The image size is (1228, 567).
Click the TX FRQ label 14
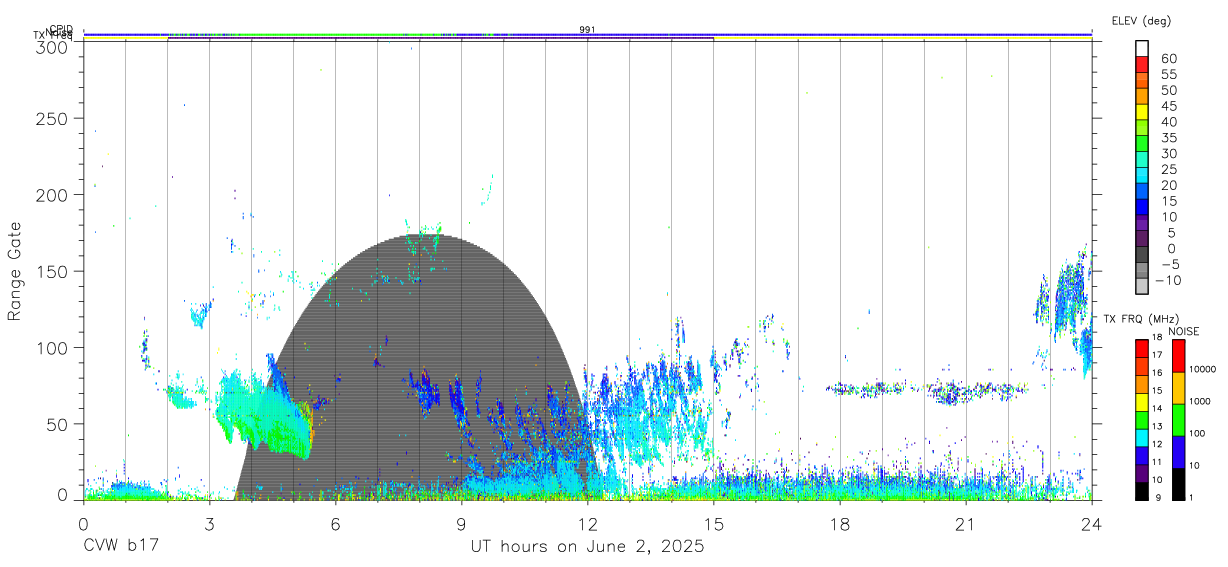point(1156,408)
